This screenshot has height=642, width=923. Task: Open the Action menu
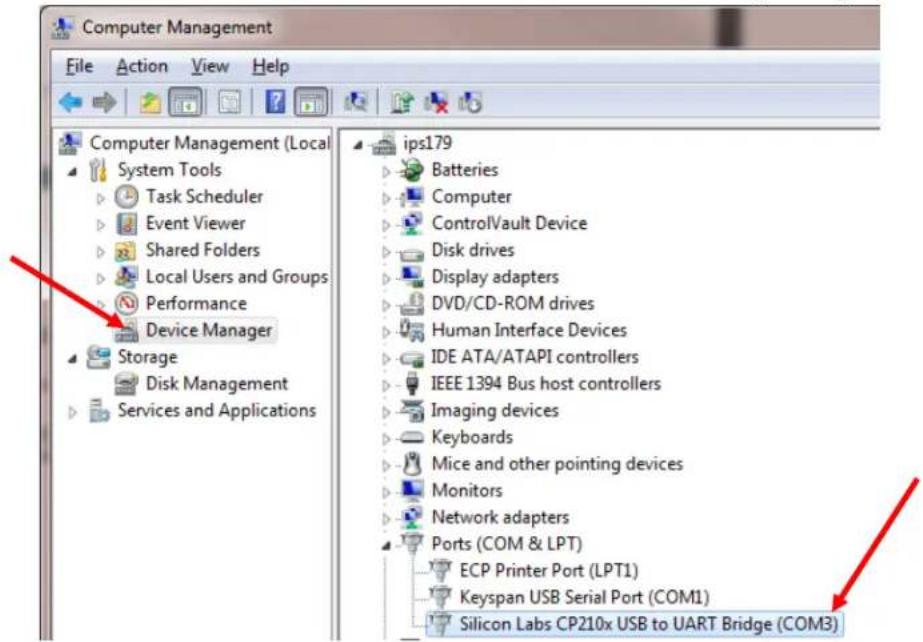pyautogui.click(x=142, y=66)
